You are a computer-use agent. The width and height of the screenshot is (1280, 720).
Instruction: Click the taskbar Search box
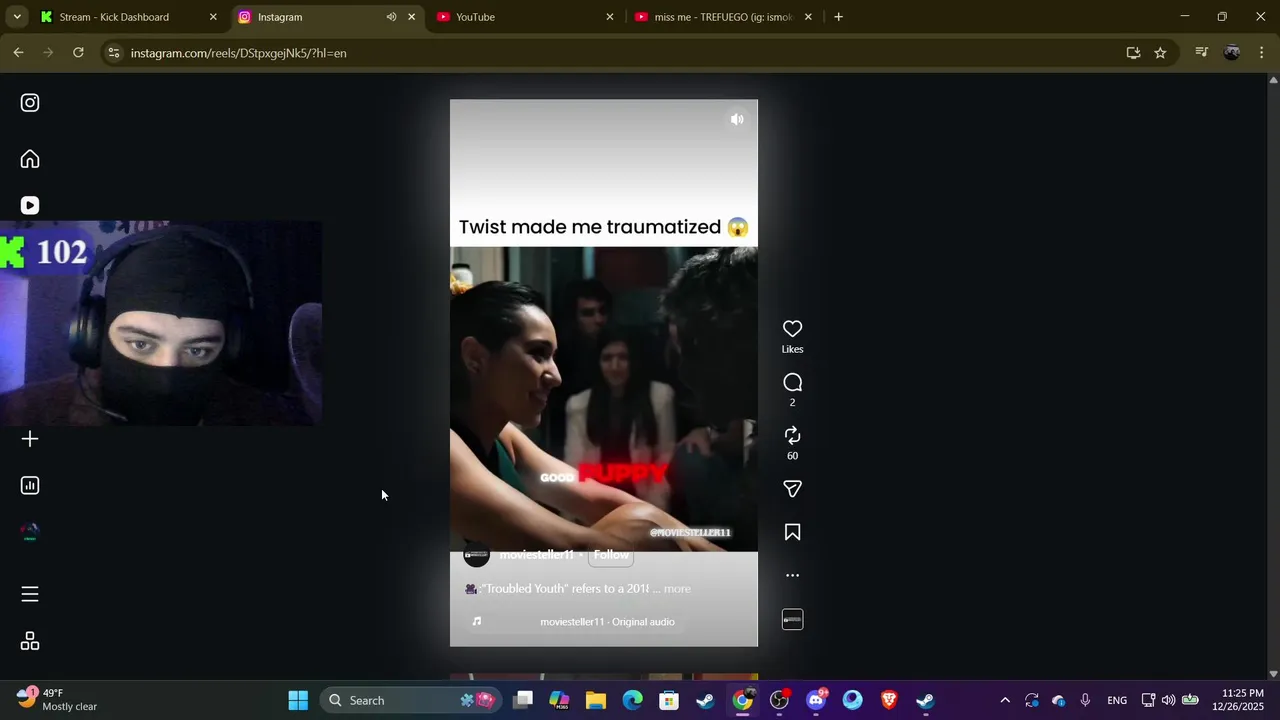413,700
